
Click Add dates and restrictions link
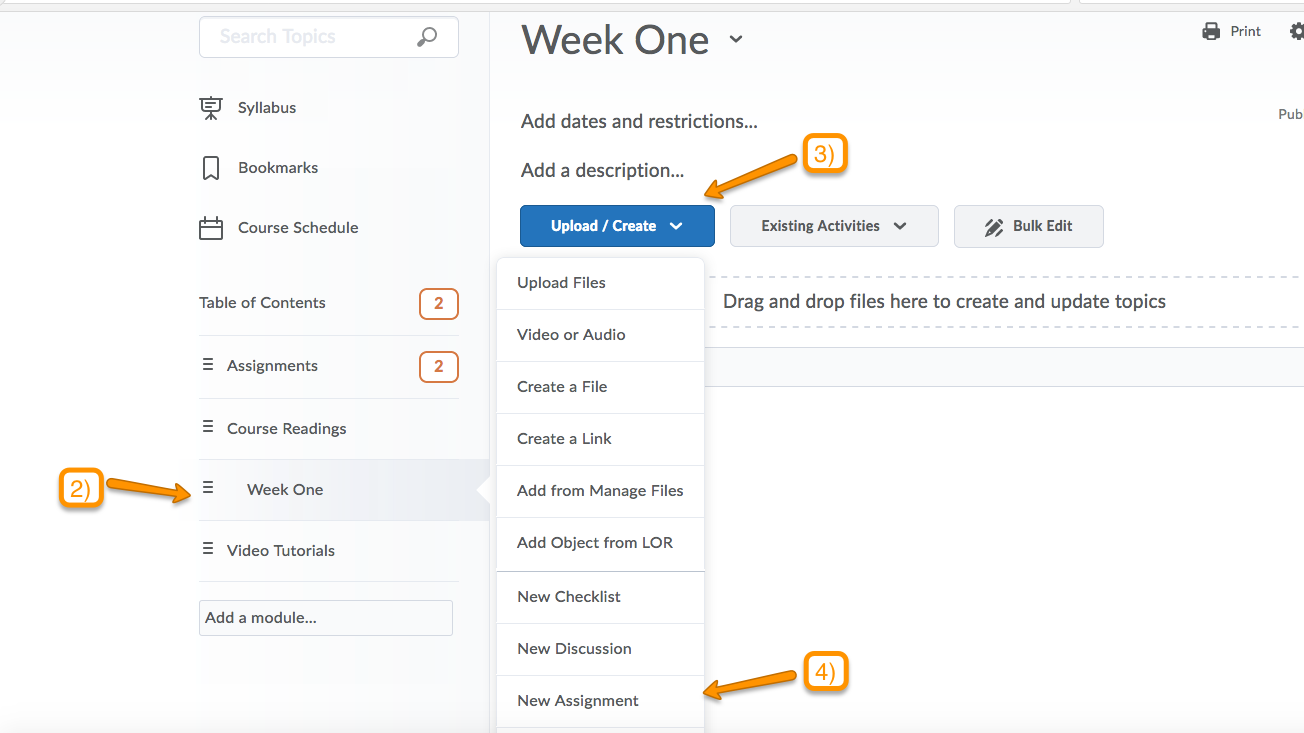[x=639, y=122]
